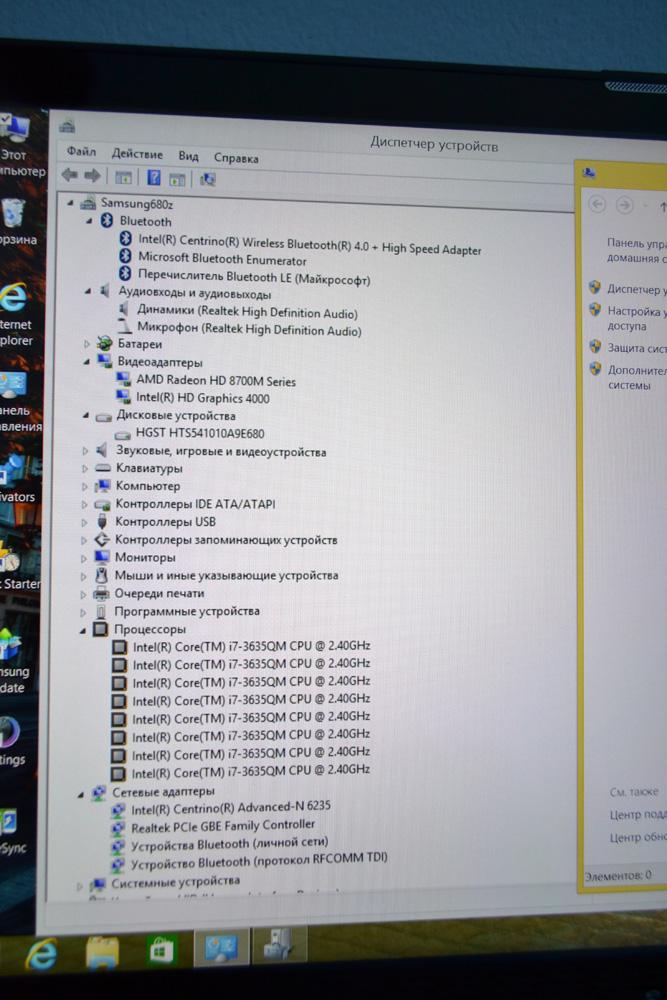The width and height of the screenshot is (667, 1000).
Task: Click the Защита системы link in side panel
Action: point(636,348)
